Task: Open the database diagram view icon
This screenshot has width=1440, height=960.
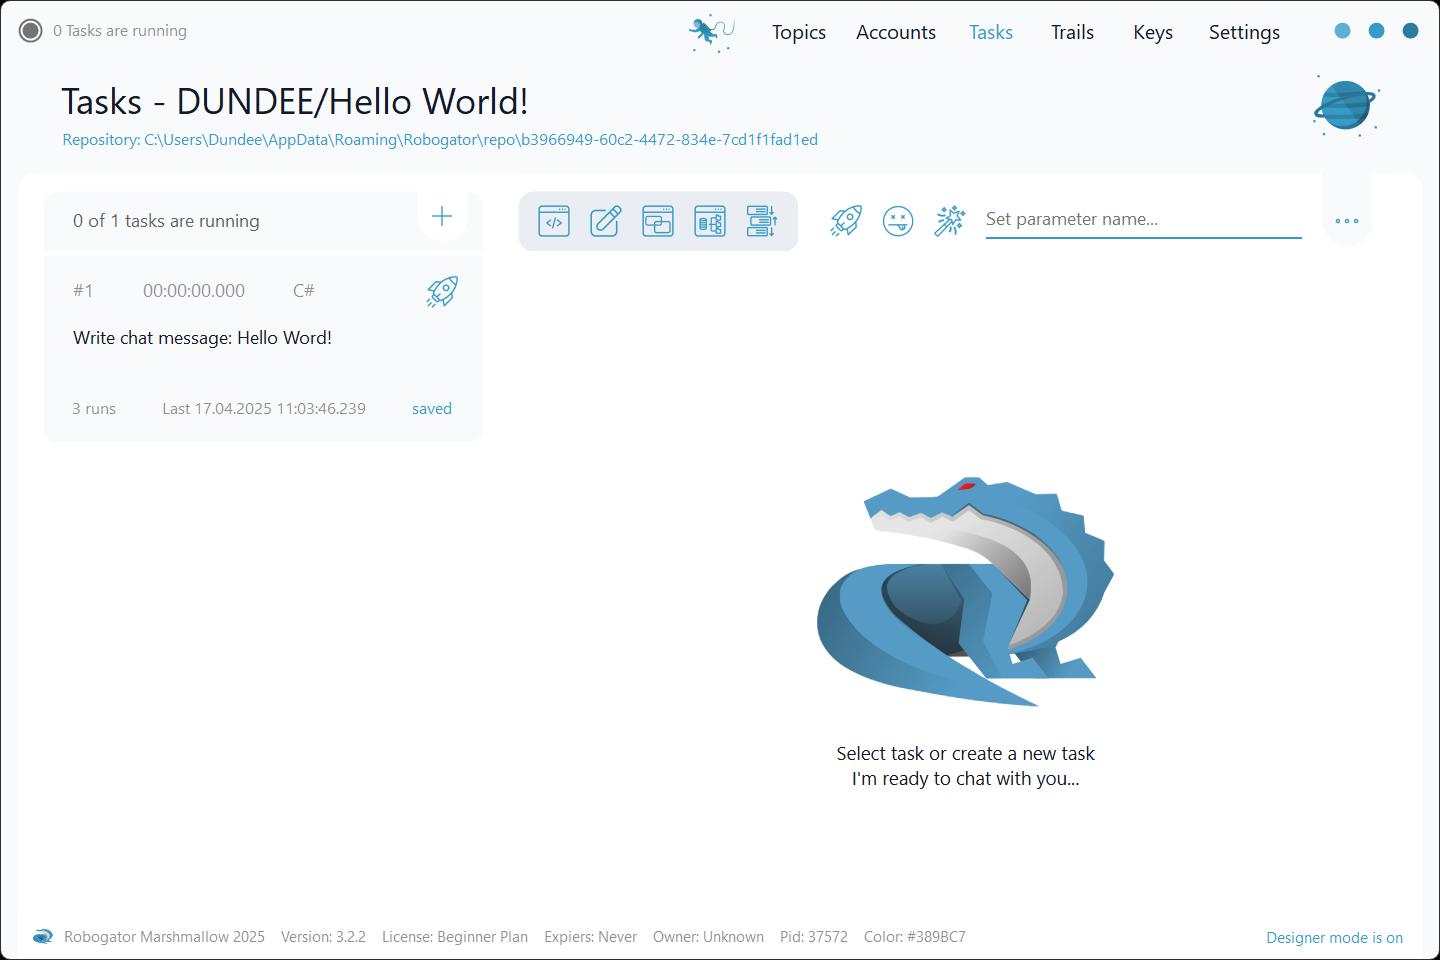Action: tap(710, 221)
